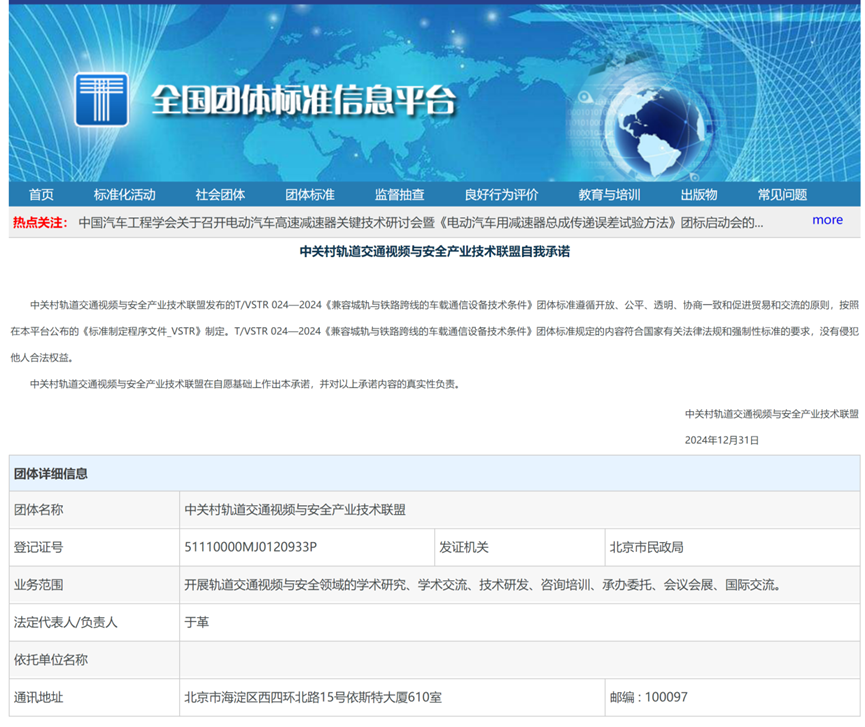Go to 社会团体 section
This screenshot has width=865, height=727.
[x=220, y=194]
